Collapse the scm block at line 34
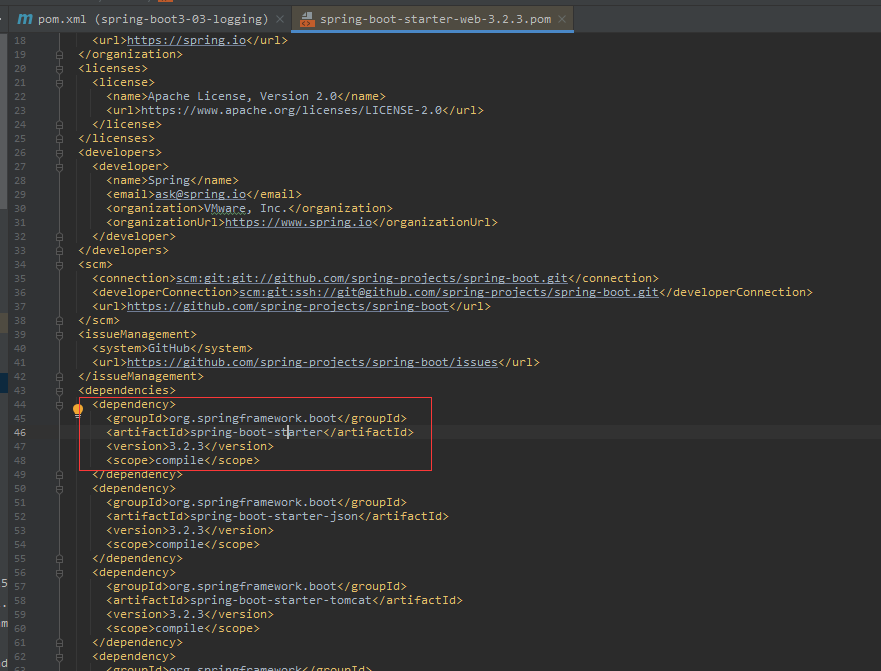The image size is (881, 671). coord(59,265)
